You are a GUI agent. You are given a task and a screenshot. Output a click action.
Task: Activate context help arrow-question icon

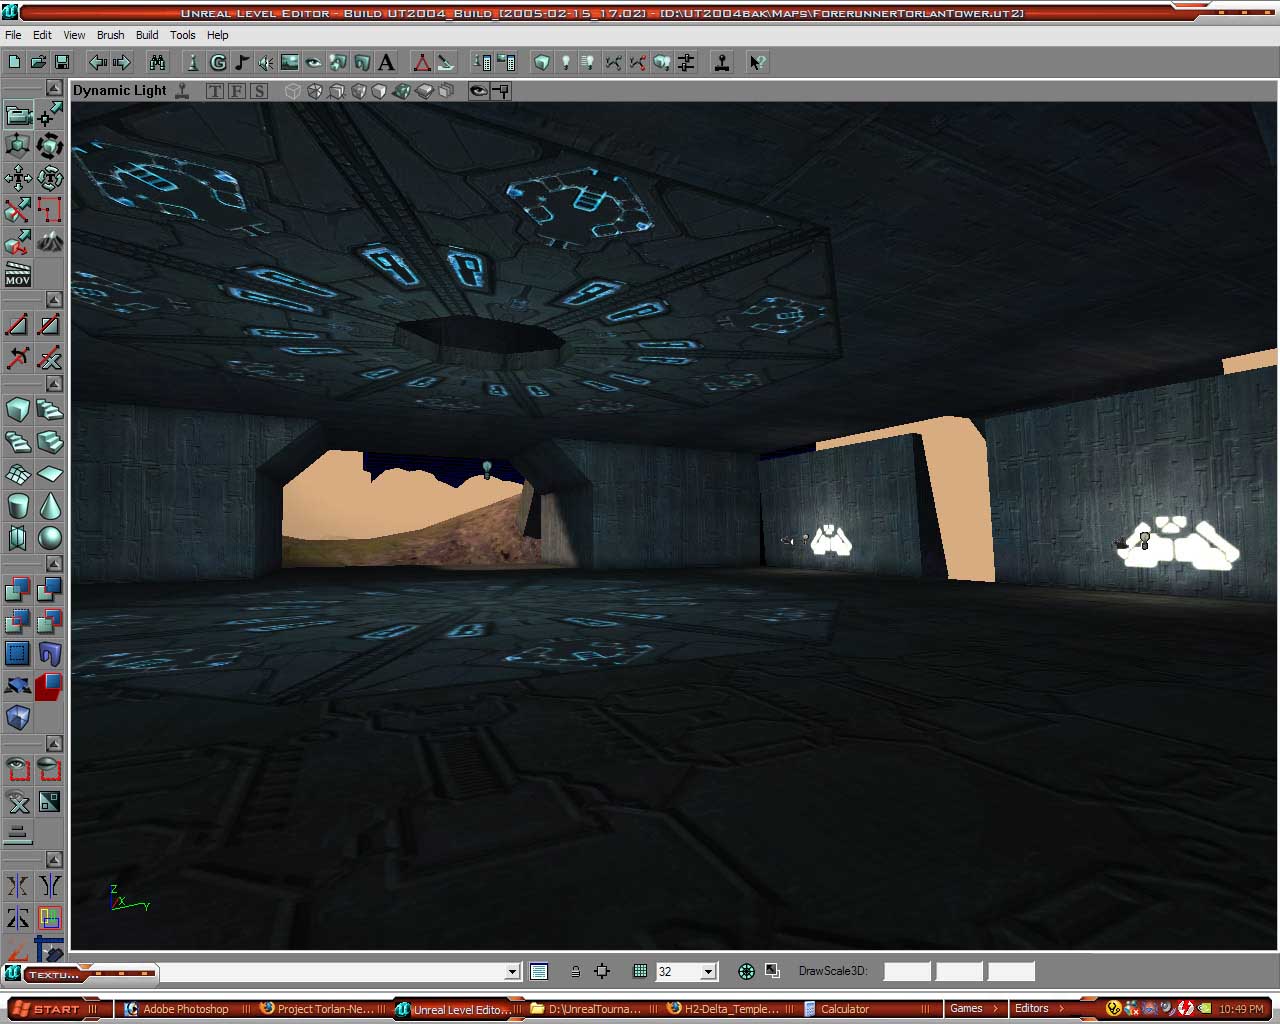758,62
